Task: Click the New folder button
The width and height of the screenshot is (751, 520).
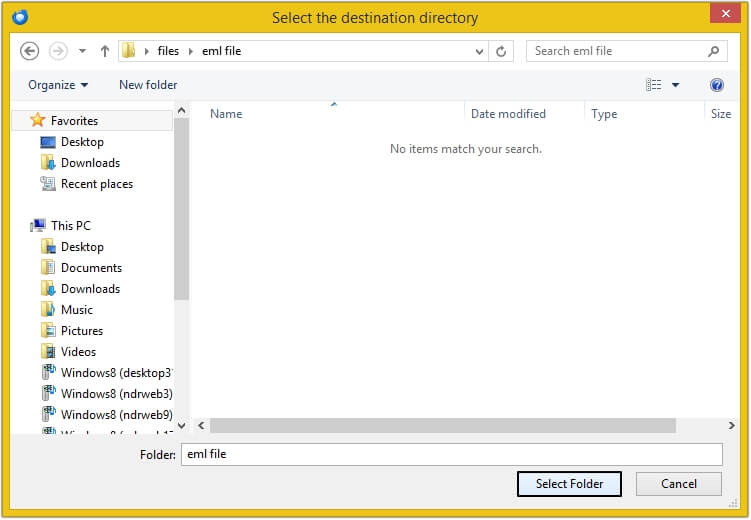Action: click(x=148, y=85)
